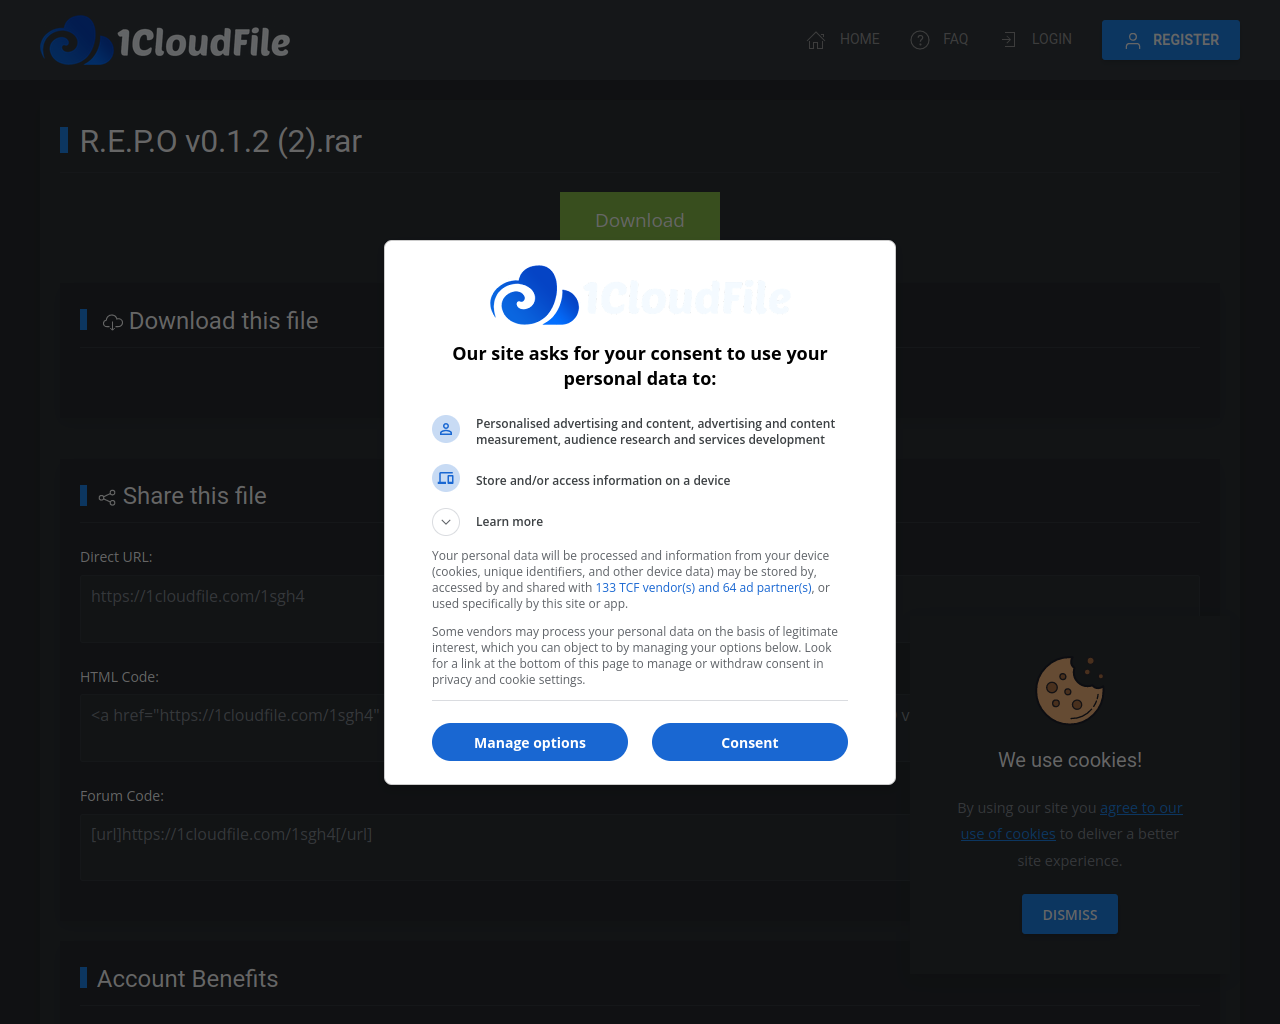Image resolution: width=1280 pixels, height=1024 pixels.
Task: Open the 133 TCF vendors and ad partners link
Action: click(x=704, y=588)
